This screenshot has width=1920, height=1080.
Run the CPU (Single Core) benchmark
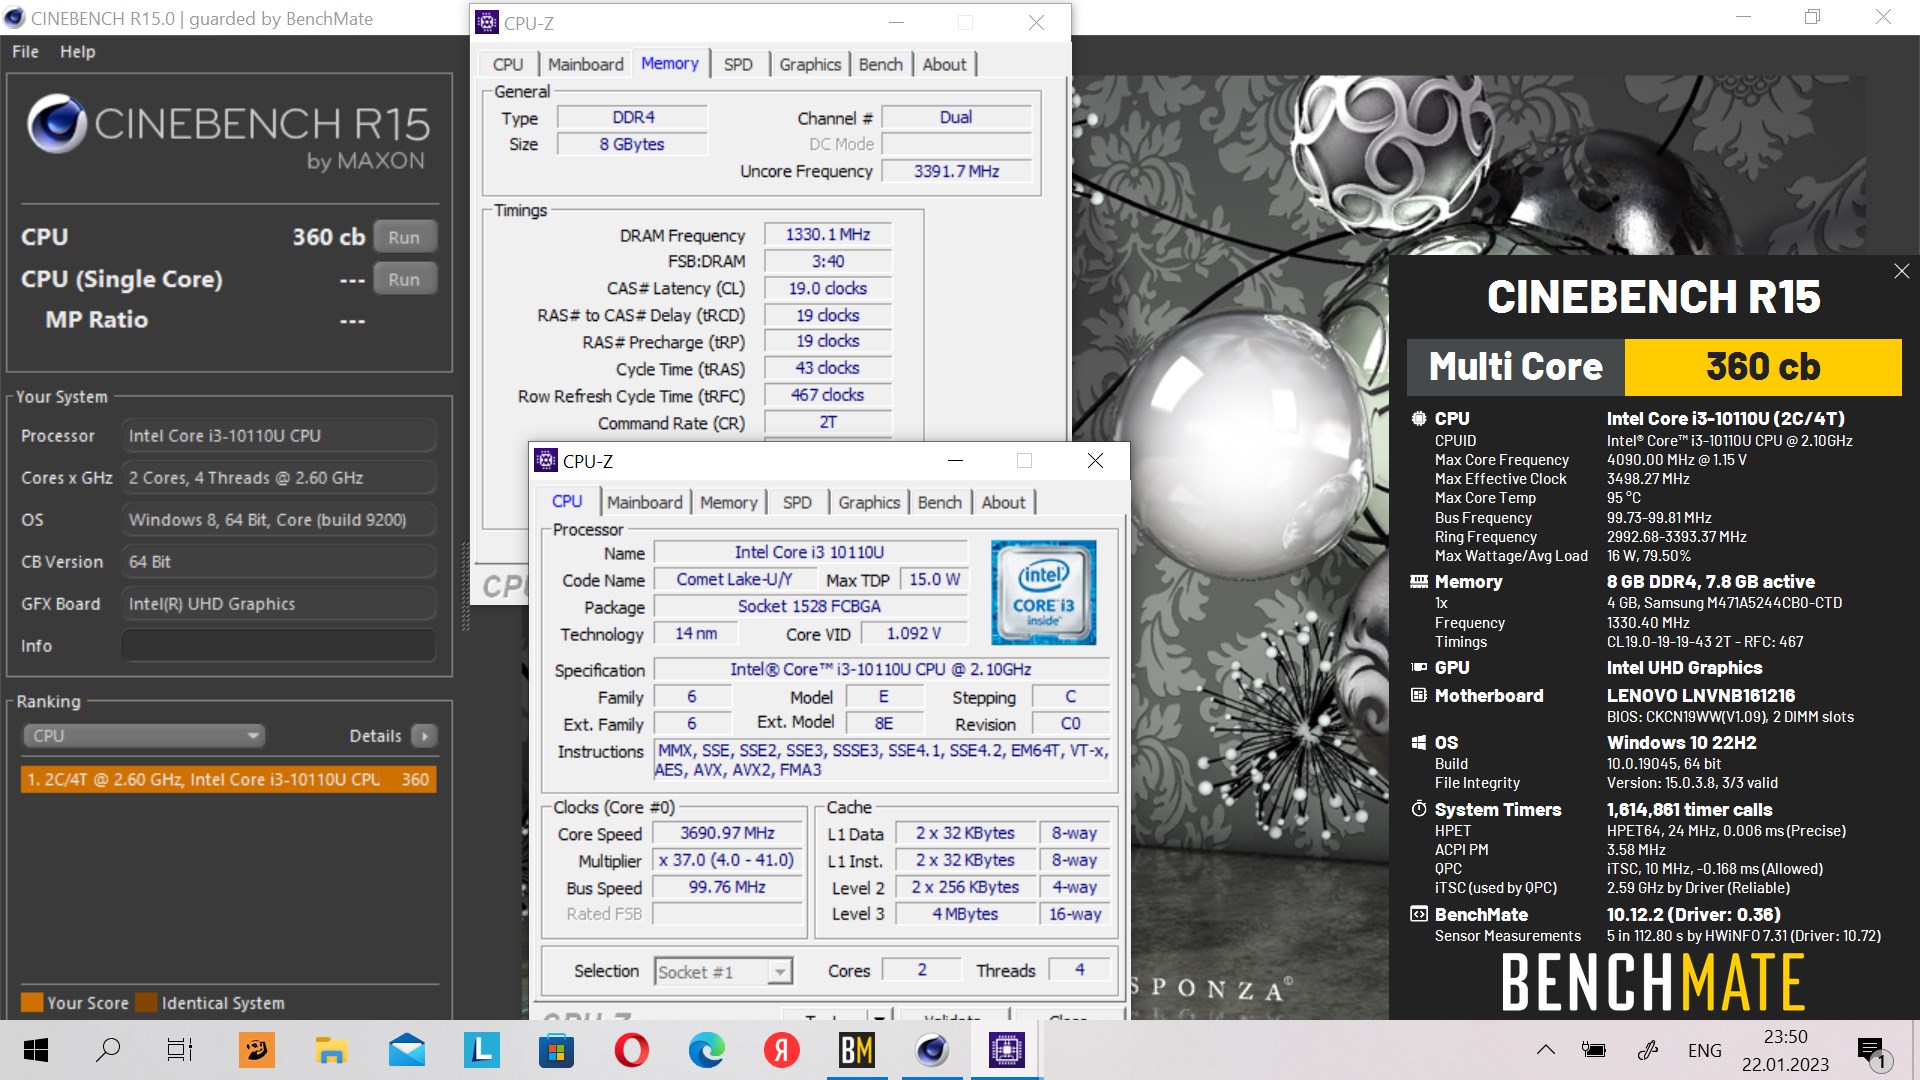[x=404, y=280]
